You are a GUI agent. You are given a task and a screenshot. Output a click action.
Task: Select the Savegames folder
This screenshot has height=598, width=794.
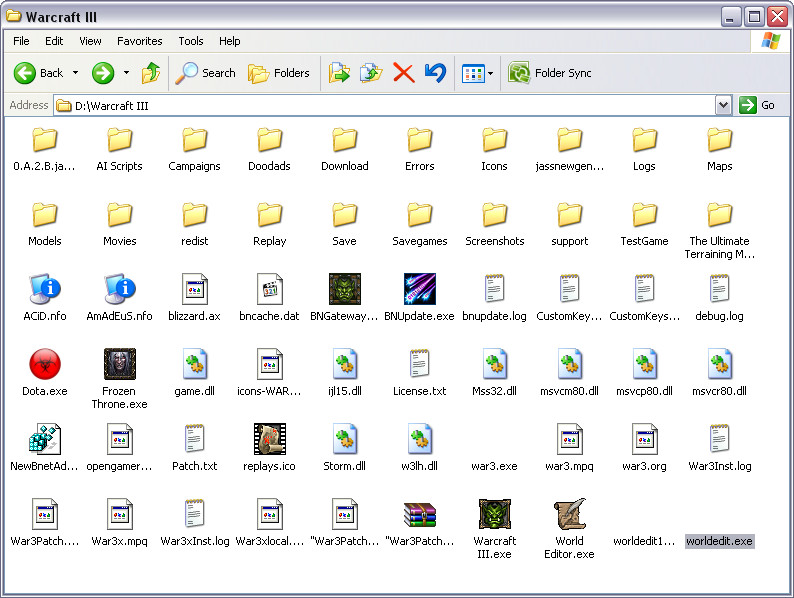(x=419, y=223)
